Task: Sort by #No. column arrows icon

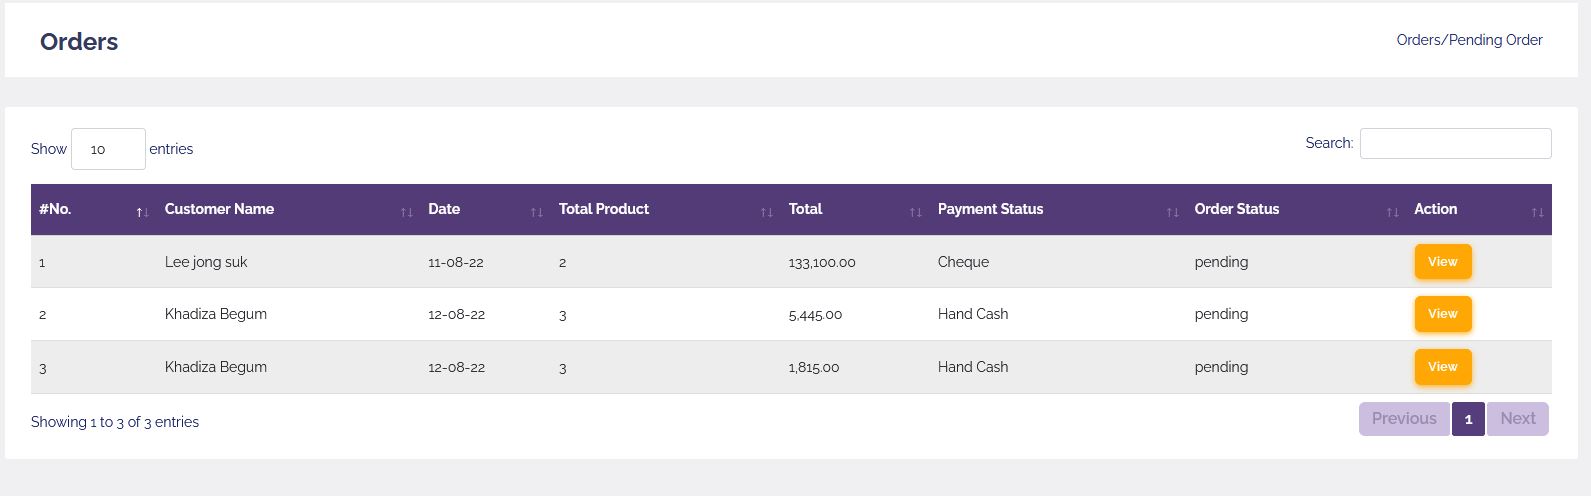Action: (x=142, y=212)
